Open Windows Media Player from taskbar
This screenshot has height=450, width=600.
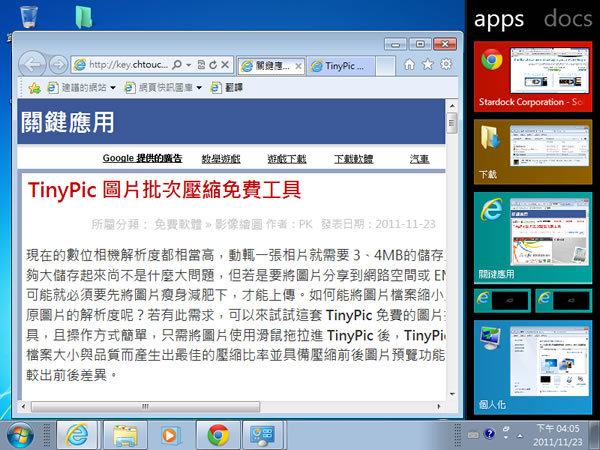click(171, 435)
